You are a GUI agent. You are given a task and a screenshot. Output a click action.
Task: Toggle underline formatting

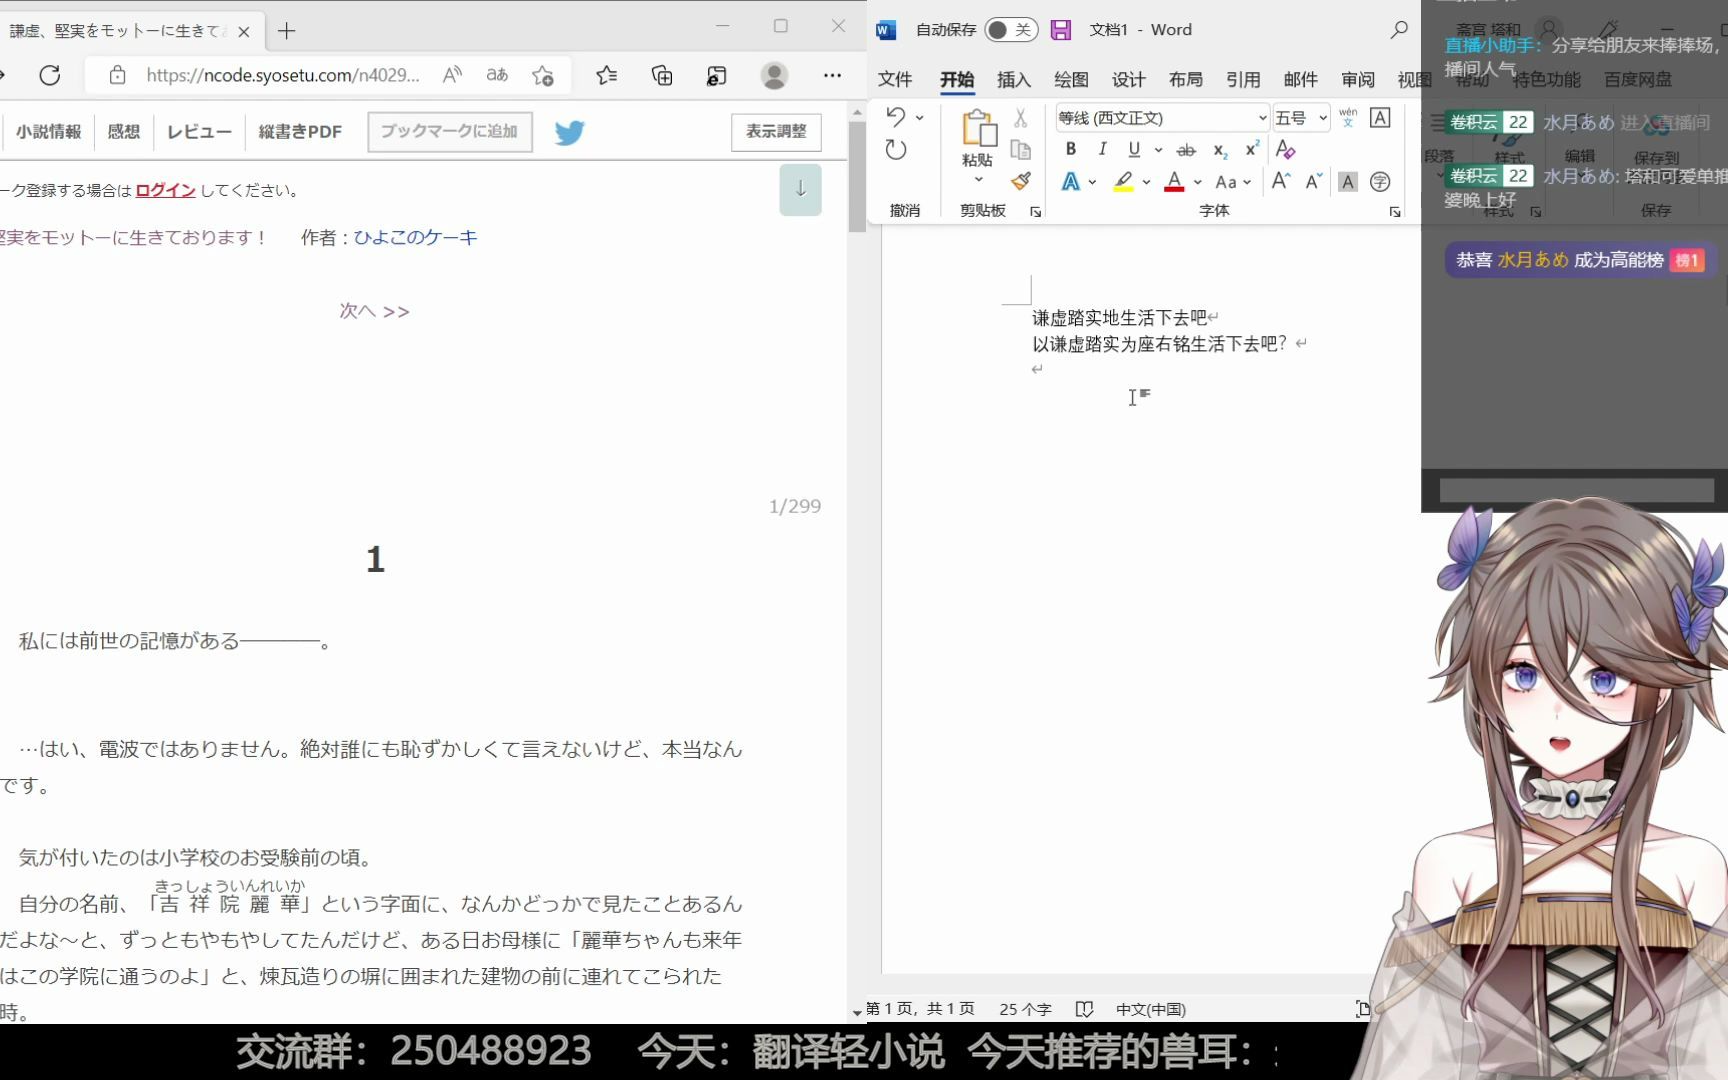pos(1134,150)
